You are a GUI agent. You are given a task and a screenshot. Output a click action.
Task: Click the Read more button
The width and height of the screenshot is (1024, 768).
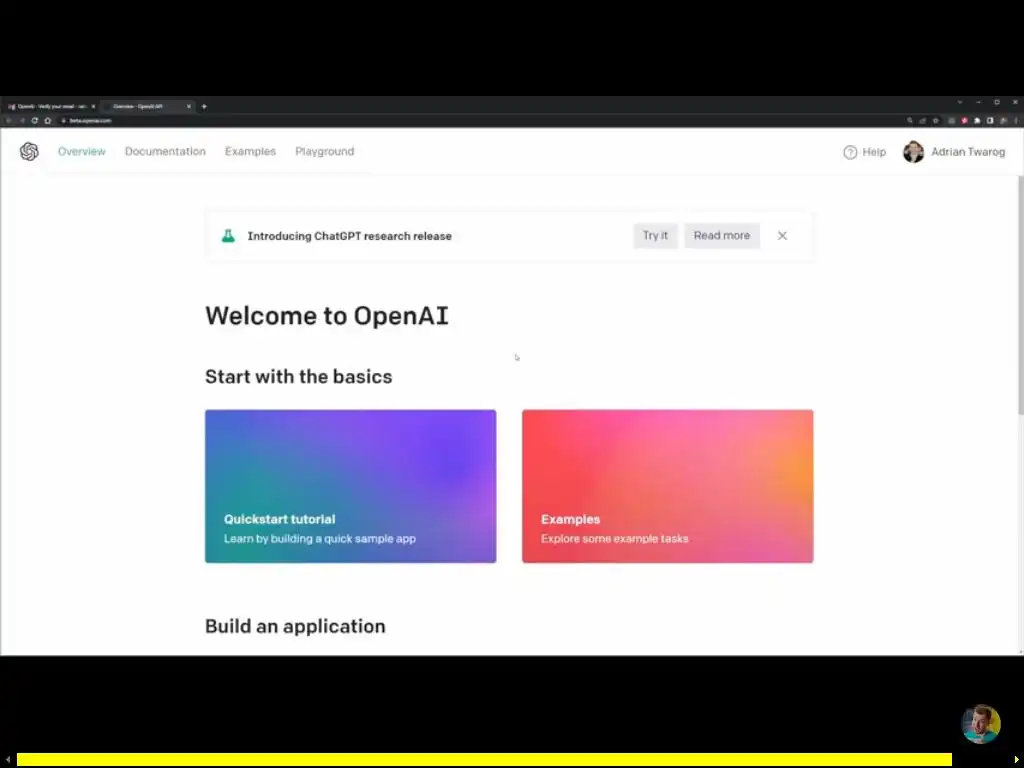[x=722, y=236]
